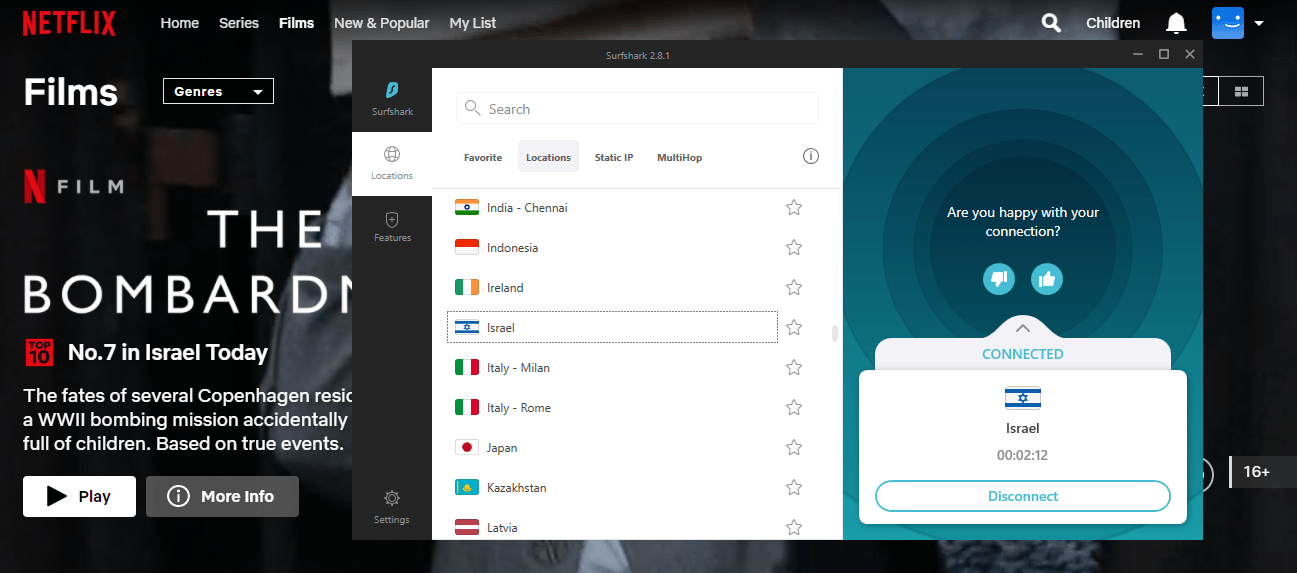Expand Netflix profile menu arrow
The image size is (1297, 573).
[x=1259, y=23]
